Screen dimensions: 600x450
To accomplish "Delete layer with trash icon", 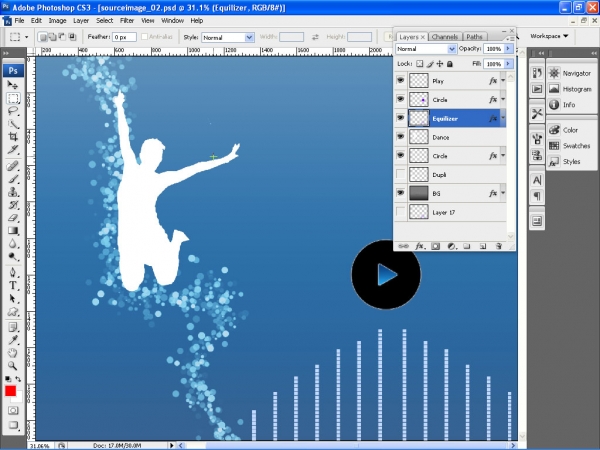I will click(x=498, y=246).
